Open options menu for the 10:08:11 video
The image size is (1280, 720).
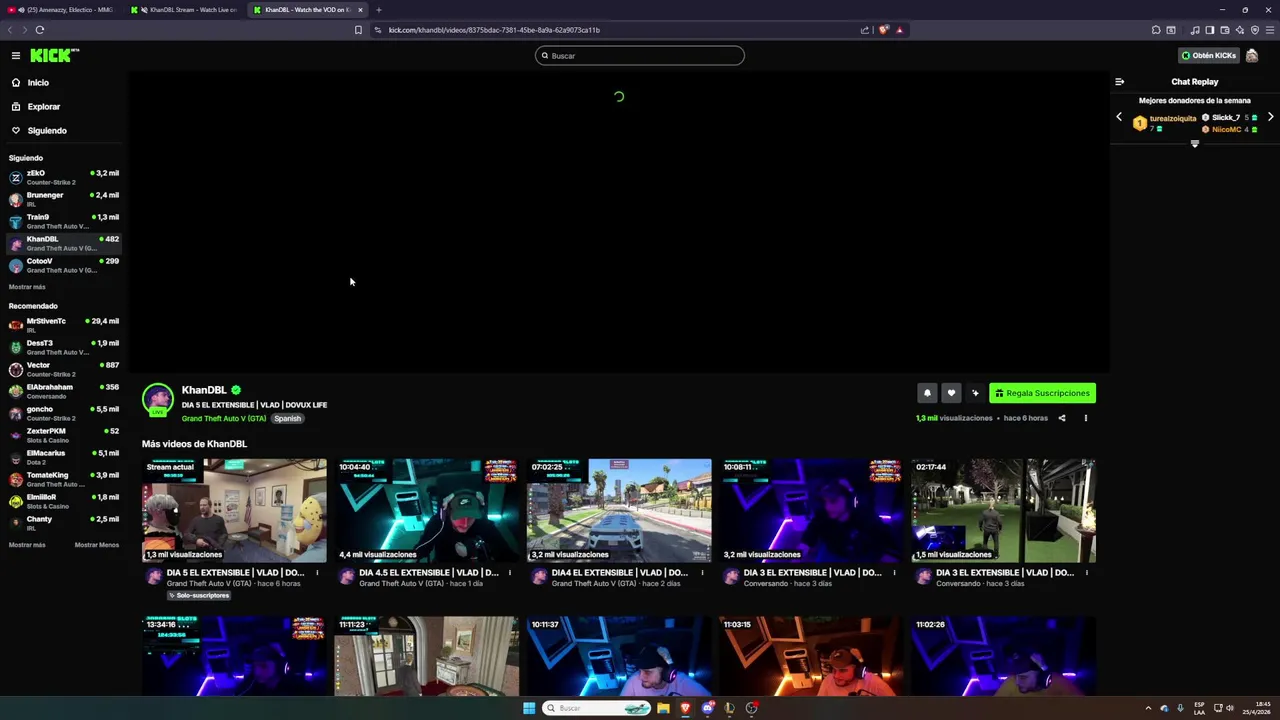[894, 573]
